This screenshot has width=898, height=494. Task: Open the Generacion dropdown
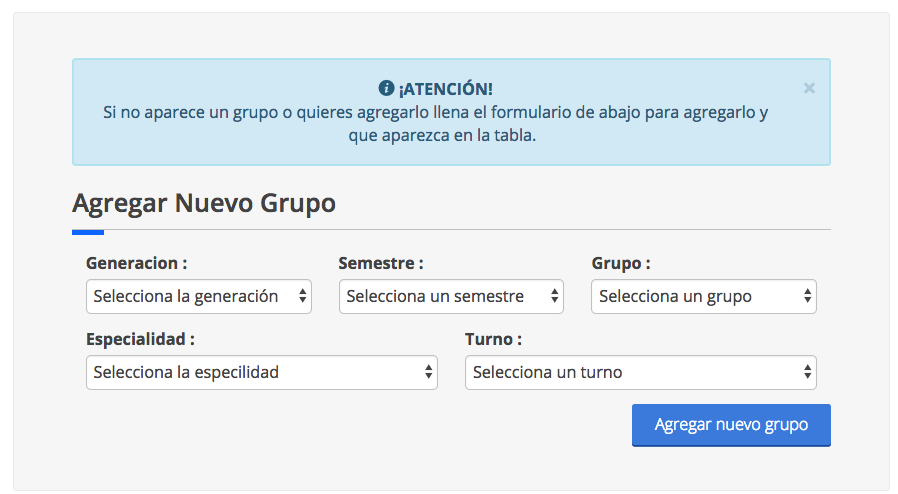(199, 296)
